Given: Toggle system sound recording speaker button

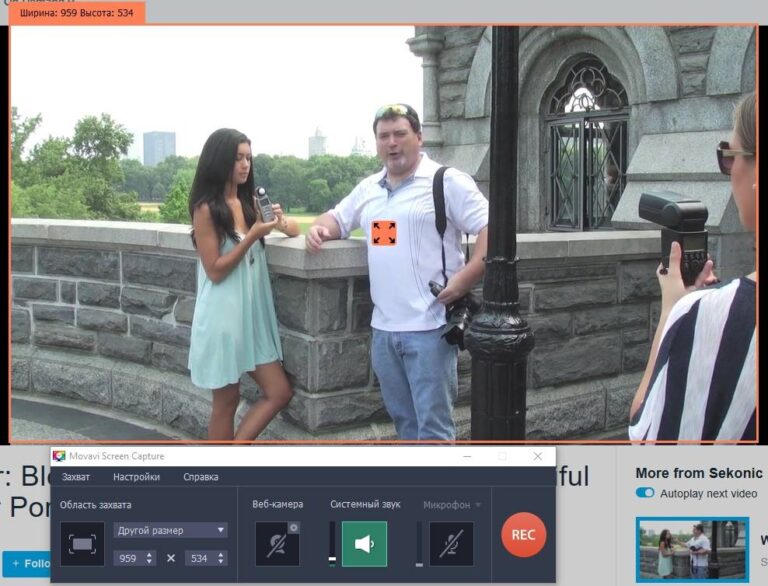Looking at the screenshot, I should coord(364,544).
